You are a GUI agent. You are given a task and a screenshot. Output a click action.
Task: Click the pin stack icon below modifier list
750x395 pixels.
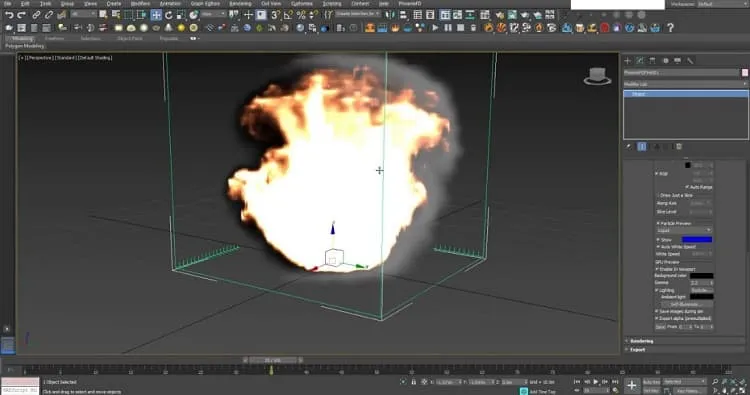[629, 147]
